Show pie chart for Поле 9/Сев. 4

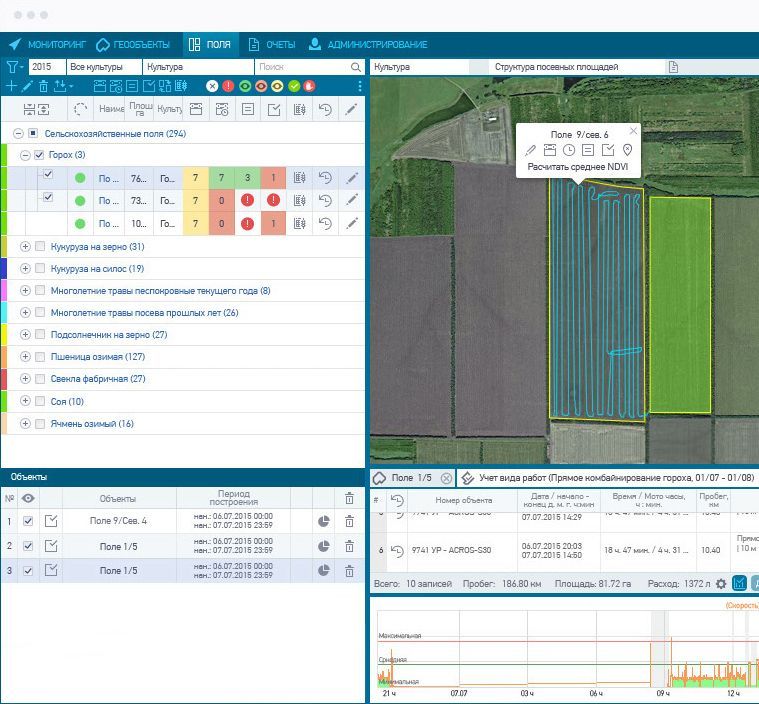[324, 521]
